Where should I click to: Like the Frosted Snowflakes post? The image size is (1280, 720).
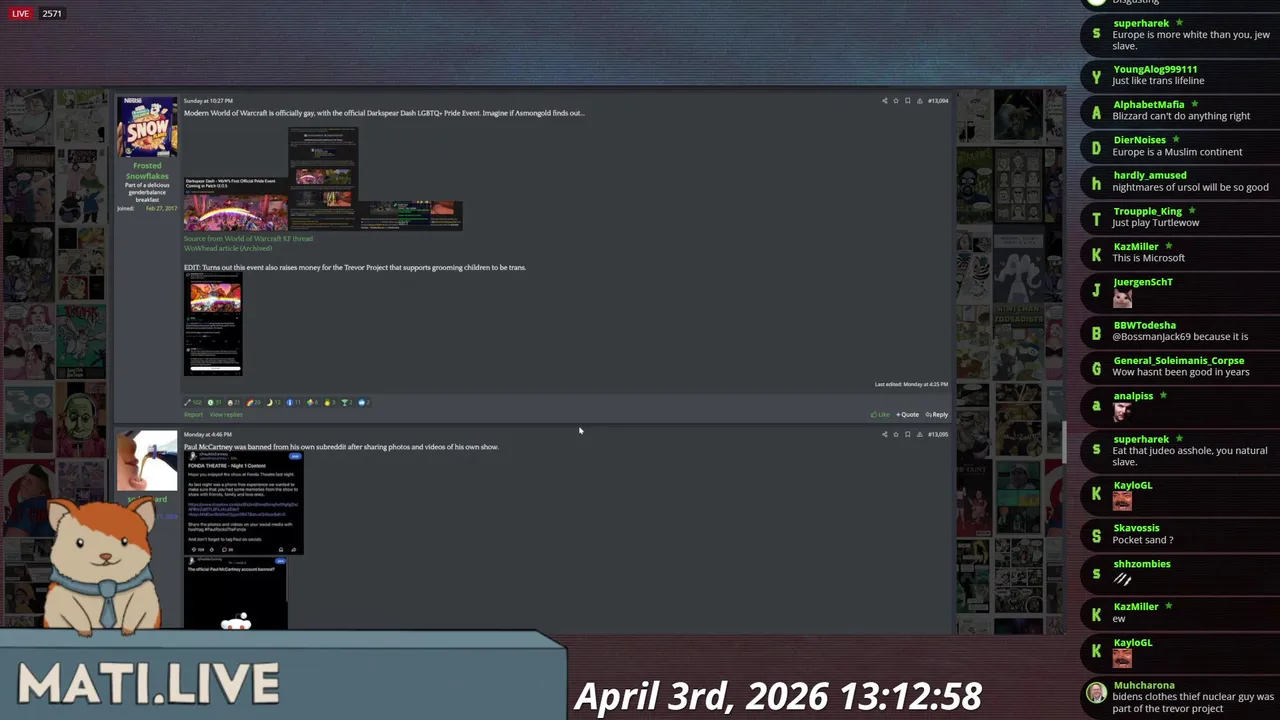(x=880, y=414)
